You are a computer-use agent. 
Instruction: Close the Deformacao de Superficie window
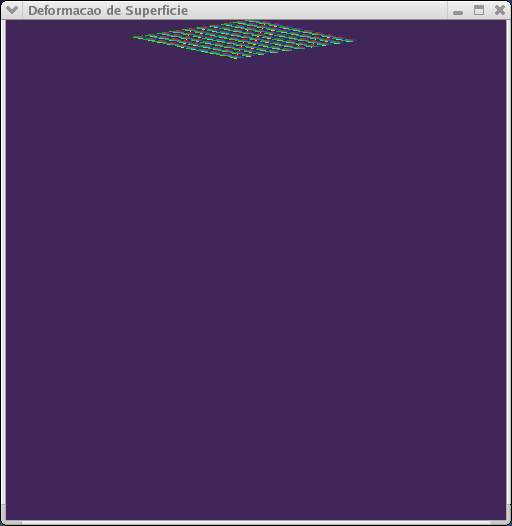point(500,10)
